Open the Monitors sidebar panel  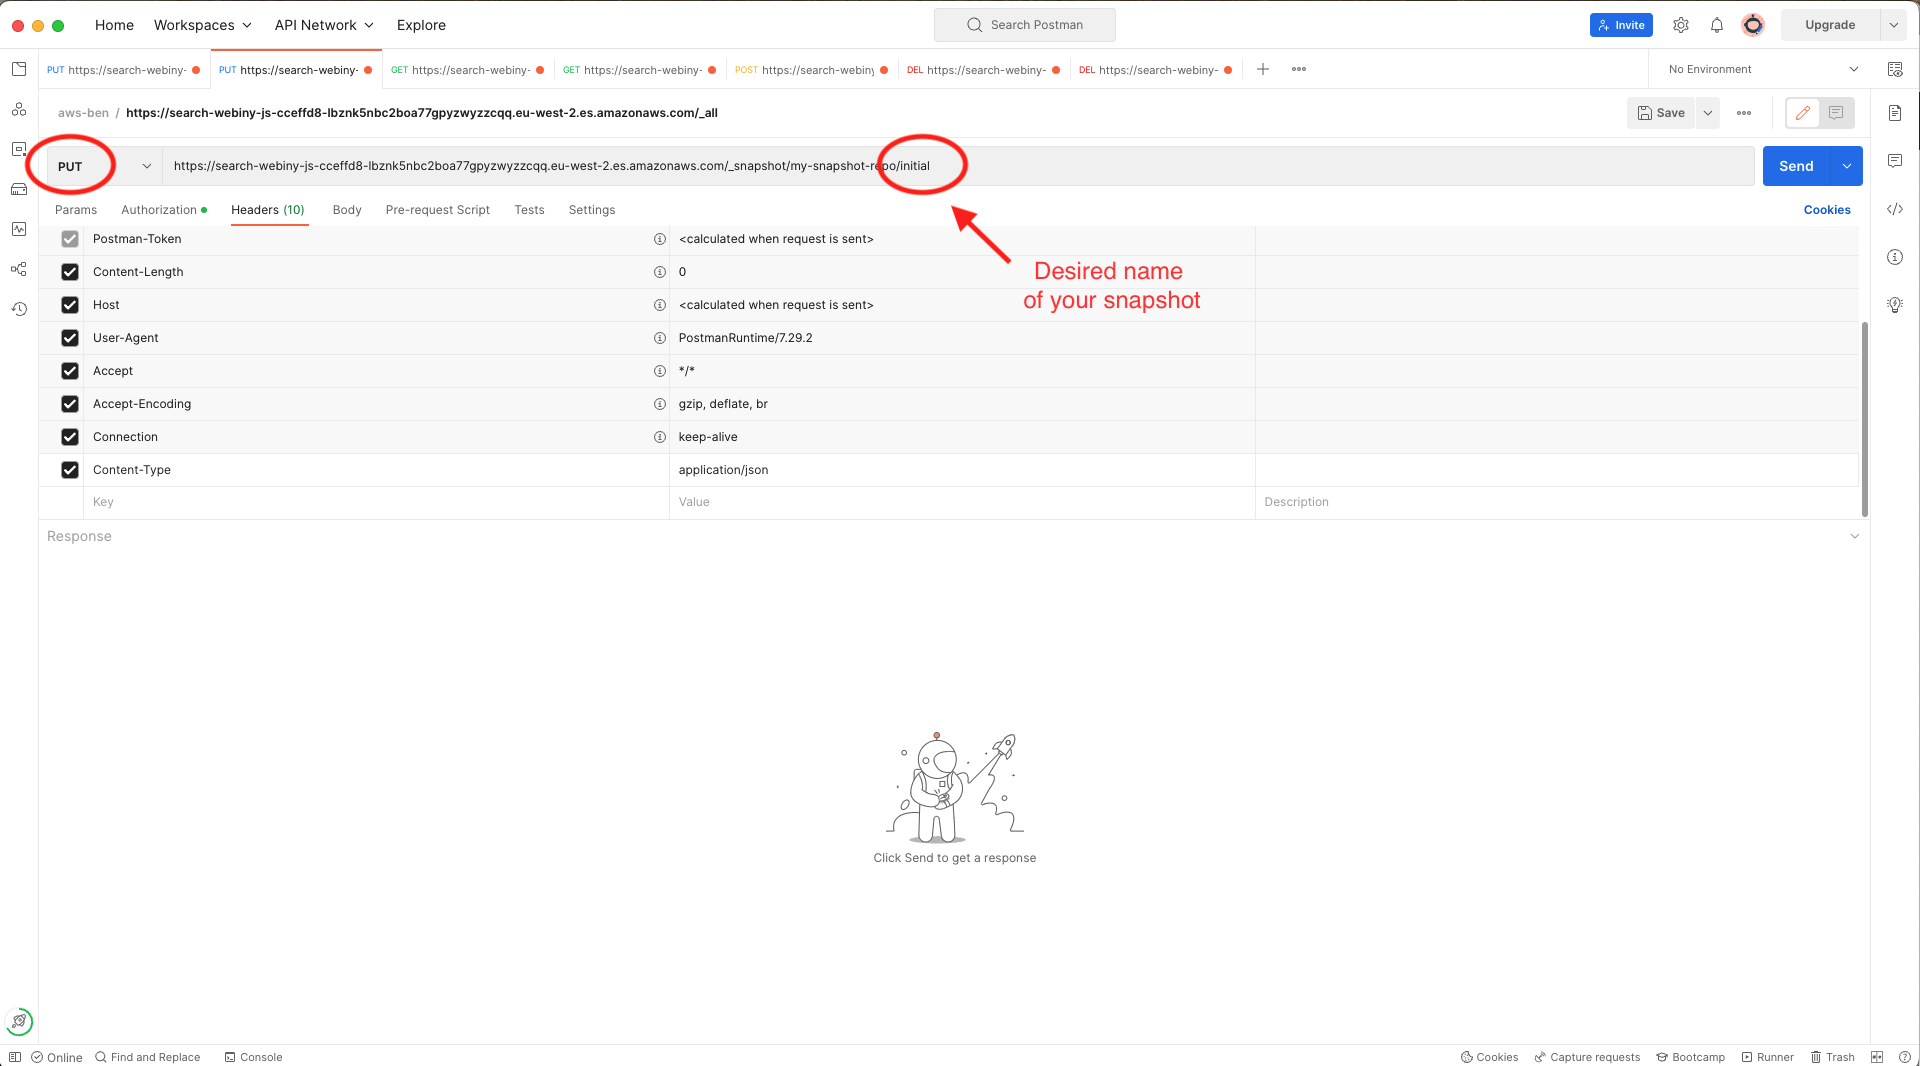tap(18, 229)
